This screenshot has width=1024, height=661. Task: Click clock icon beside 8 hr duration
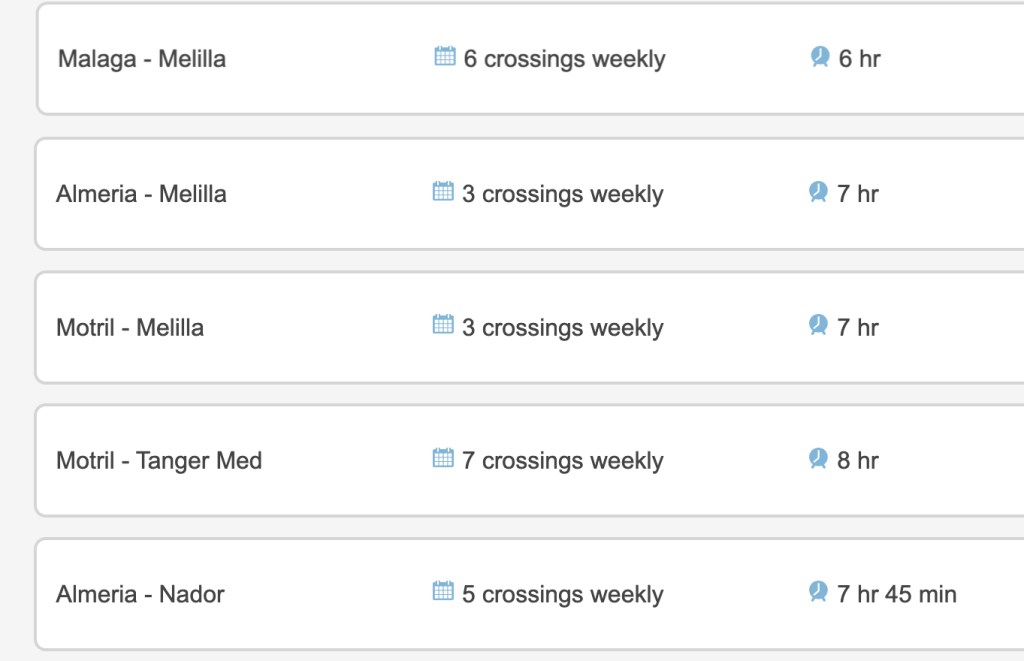coord(818,458)
